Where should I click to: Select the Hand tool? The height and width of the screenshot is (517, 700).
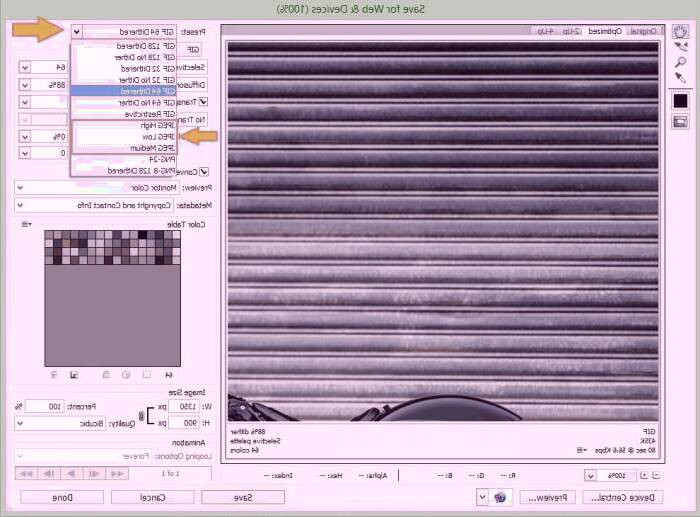click(x=680, y=32)
